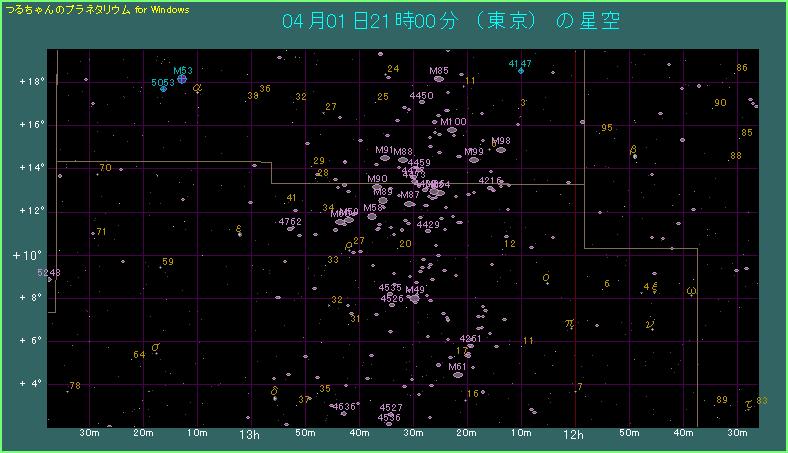788x453 pixels.
Task: Click the M53 globular cluster marker
Action: pyautogui.click(x=182, y=78)
